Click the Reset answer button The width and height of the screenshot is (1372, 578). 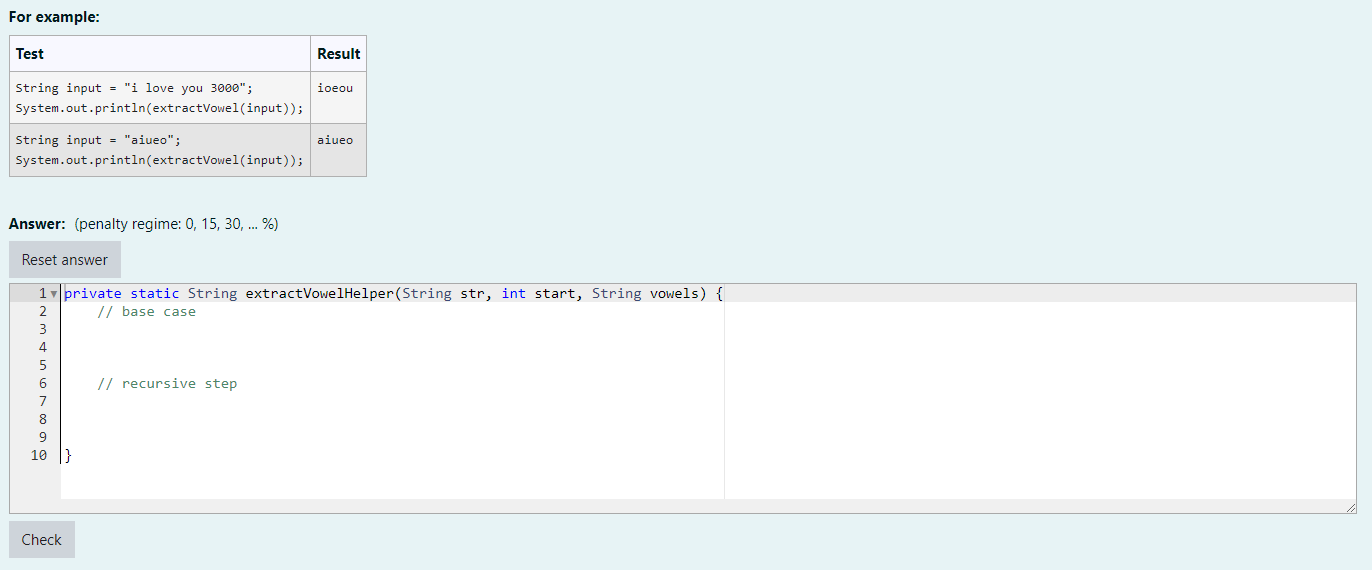coord(64,259)
